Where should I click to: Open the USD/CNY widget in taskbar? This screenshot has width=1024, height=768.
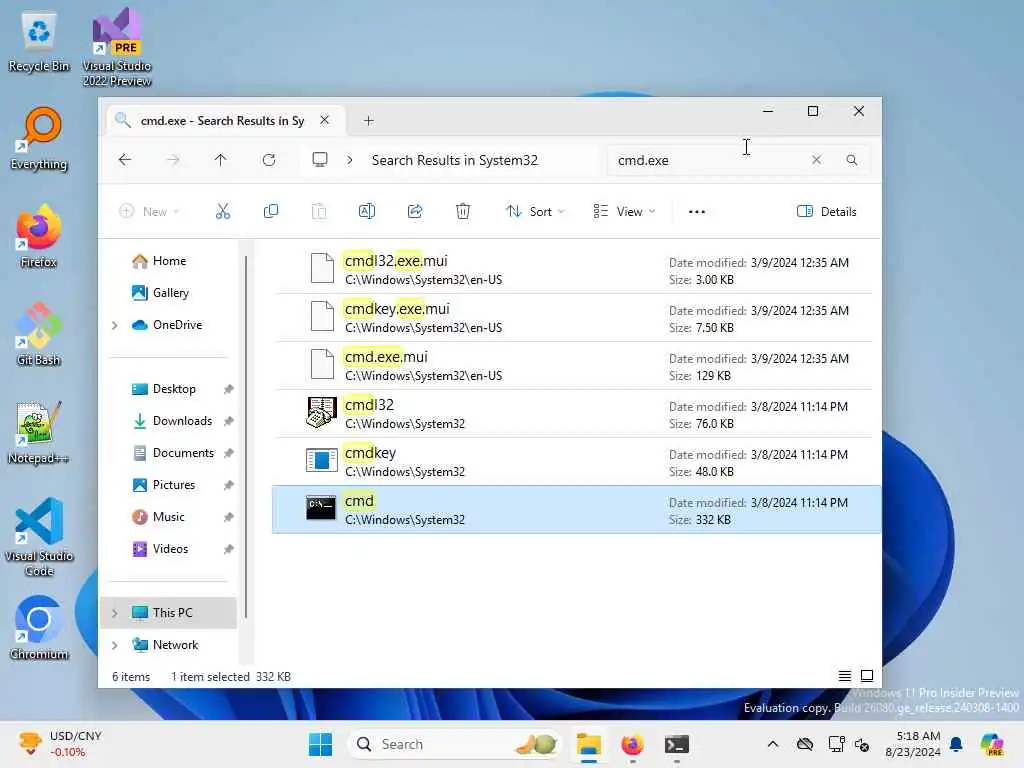pos(60,744)
